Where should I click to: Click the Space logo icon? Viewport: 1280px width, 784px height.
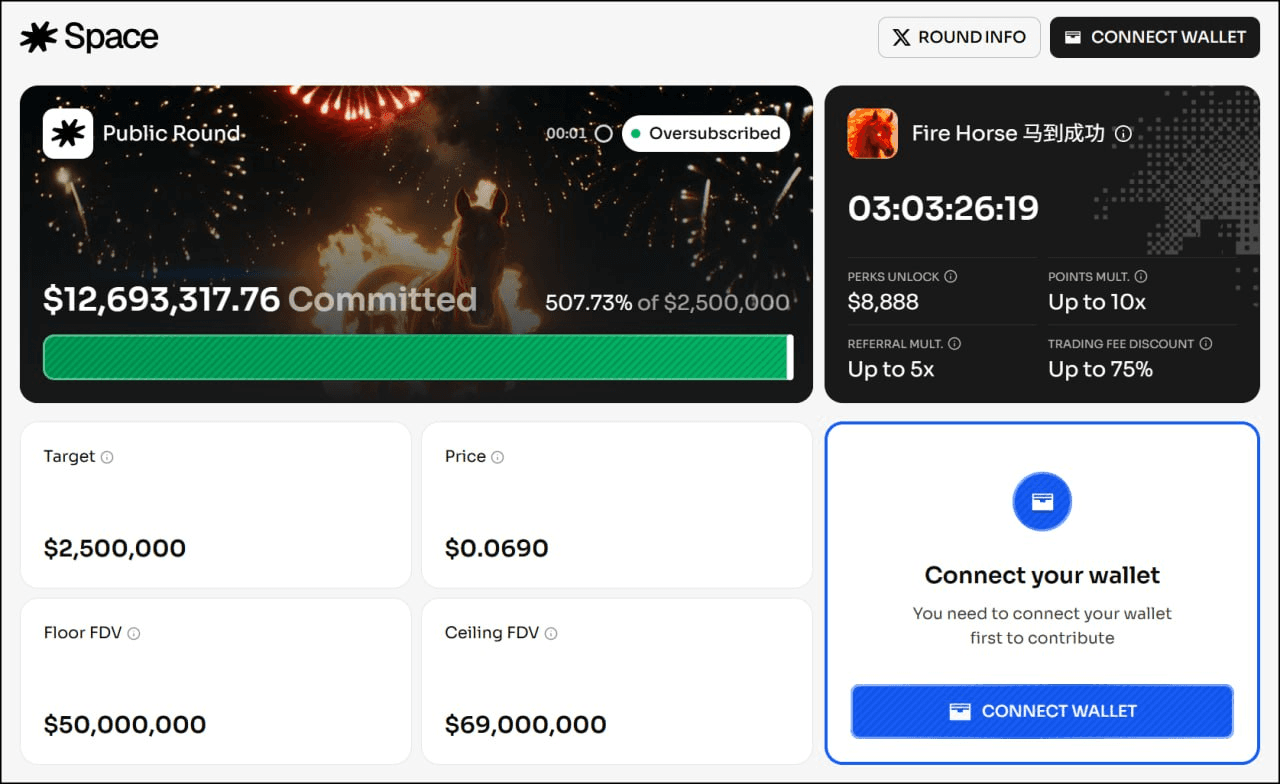[x=39, y=37]
